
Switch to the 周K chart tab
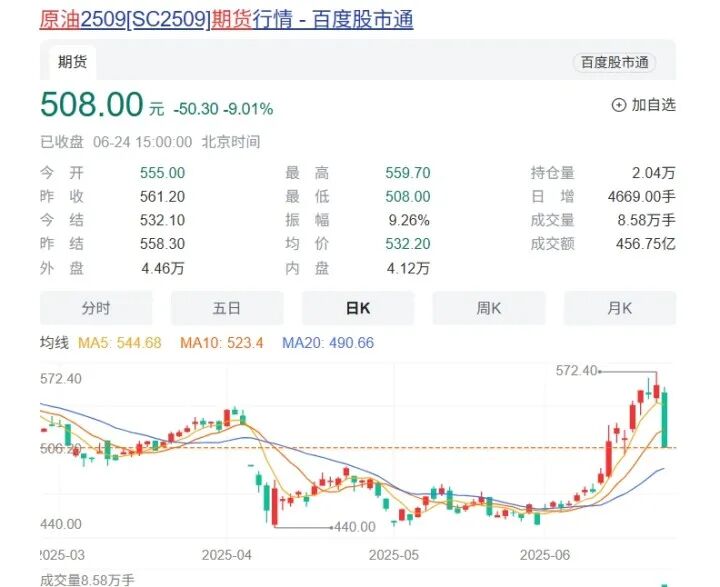coord(489,308)
